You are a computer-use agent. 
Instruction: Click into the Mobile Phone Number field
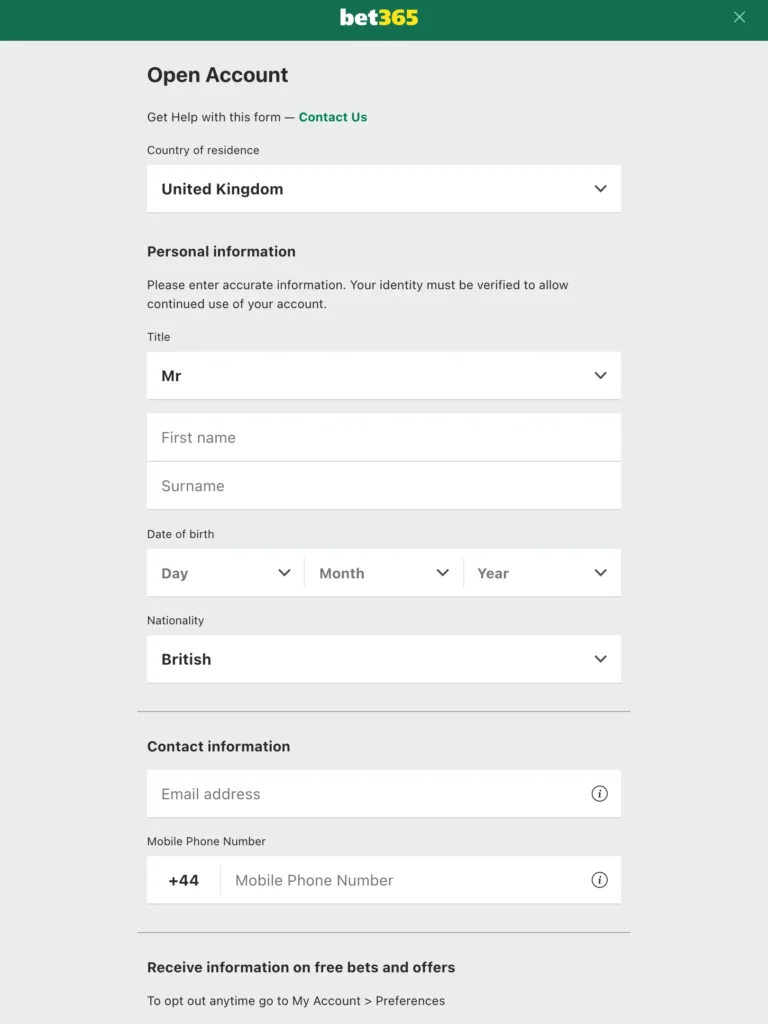(x=405, y=880)
